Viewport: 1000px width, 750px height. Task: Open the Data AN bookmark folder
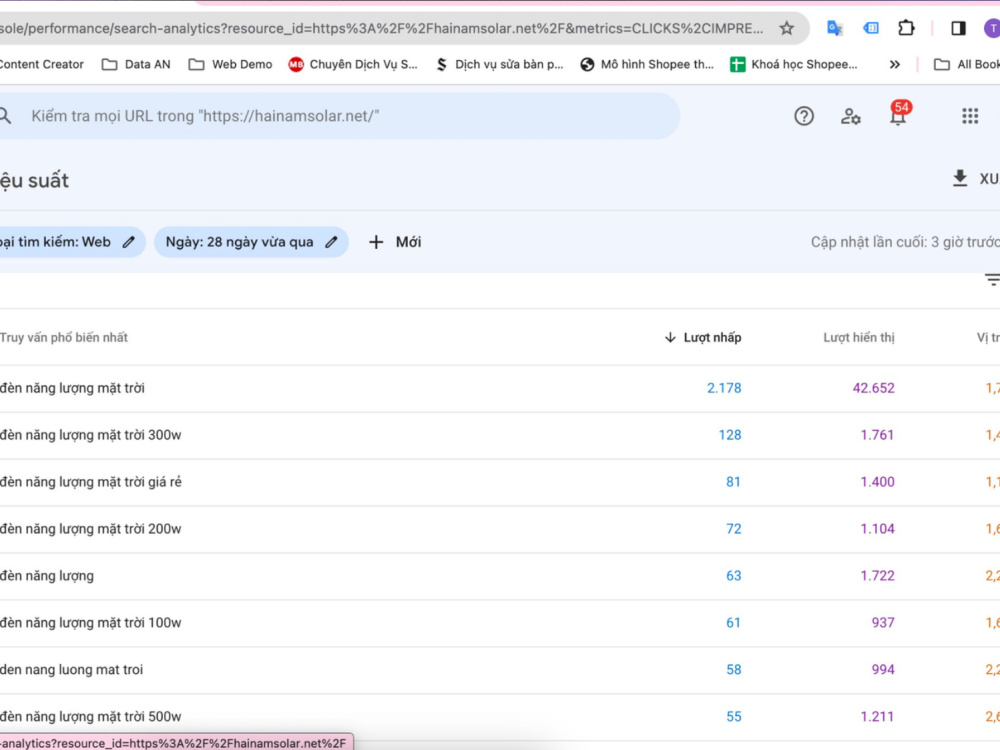[136, 64]
